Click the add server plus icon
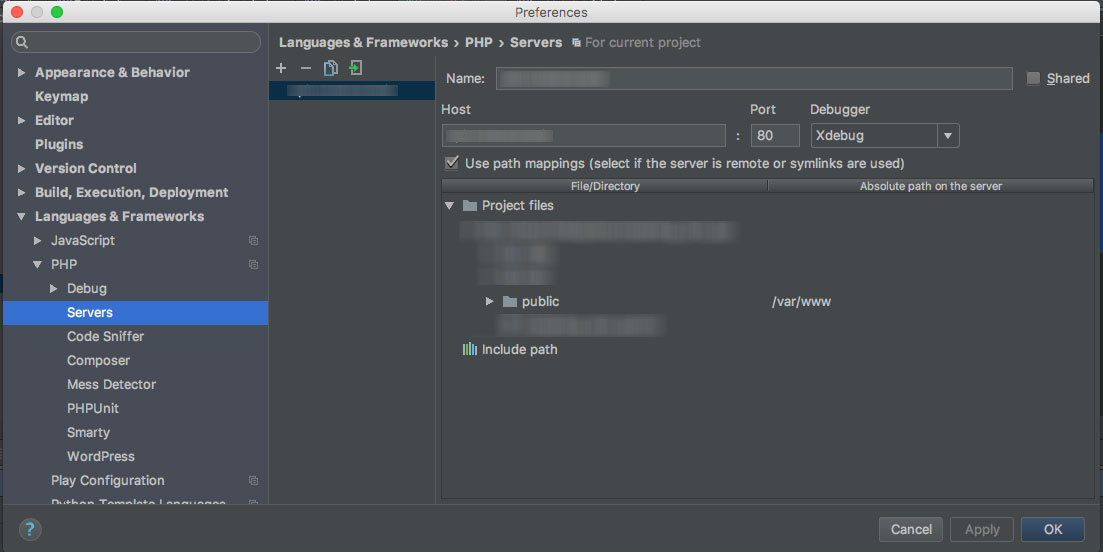 (x=281, y=68)
